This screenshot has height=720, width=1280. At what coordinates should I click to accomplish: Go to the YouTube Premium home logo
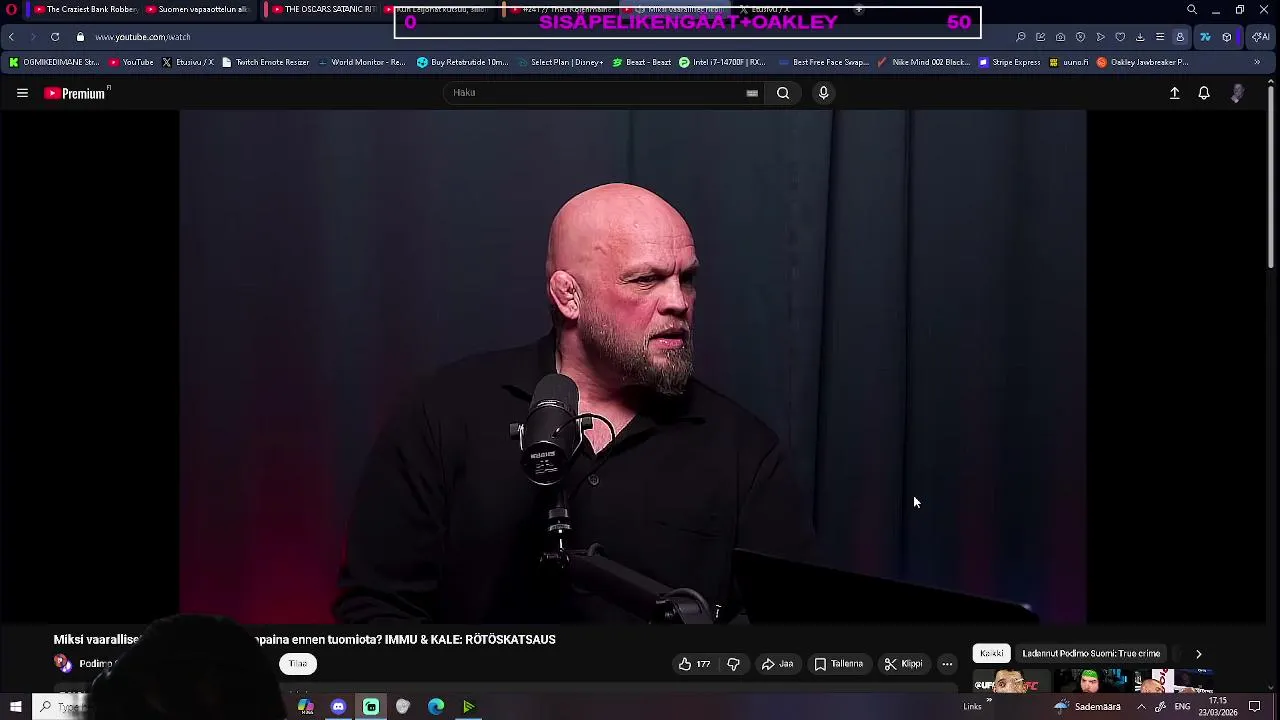click(x=76, y=93)
